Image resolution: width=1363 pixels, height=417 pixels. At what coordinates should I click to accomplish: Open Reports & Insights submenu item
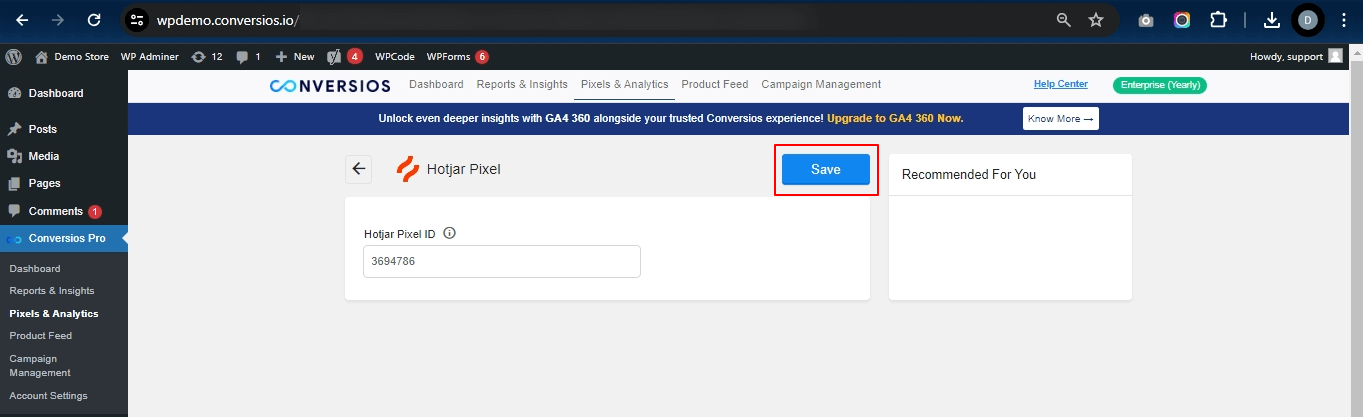pyautogui.click(x=52, y=291)
